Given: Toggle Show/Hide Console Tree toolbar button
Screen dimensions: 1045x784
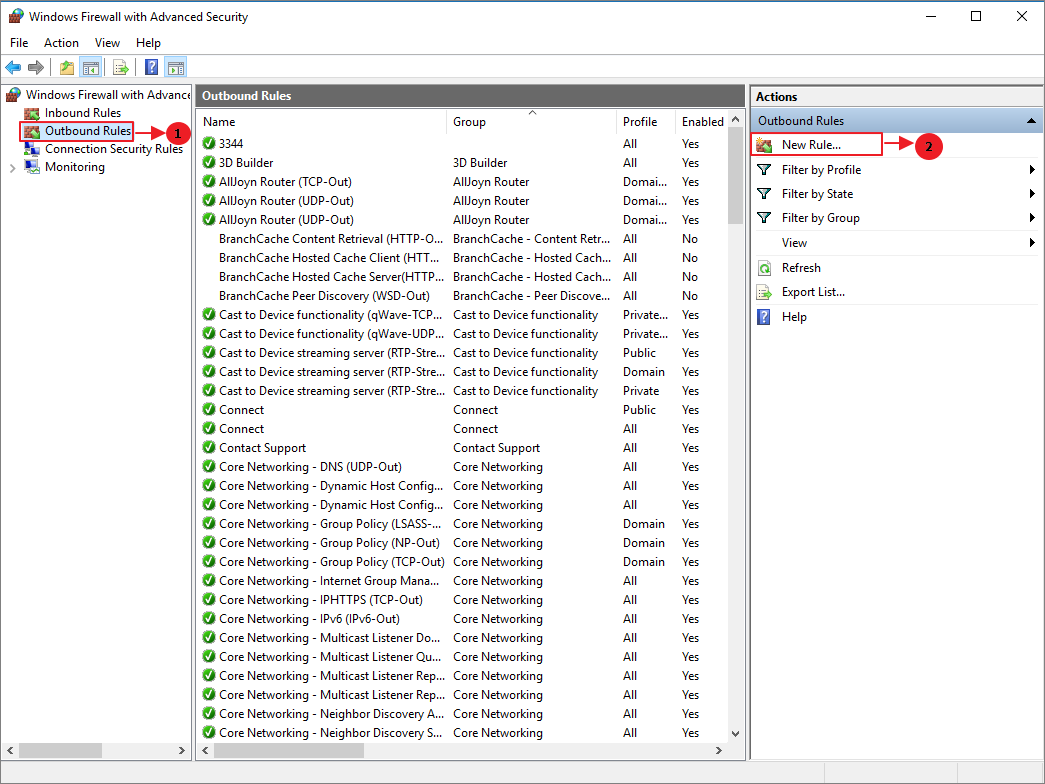Looking at the screenshot, I should (x=91, y=67).
